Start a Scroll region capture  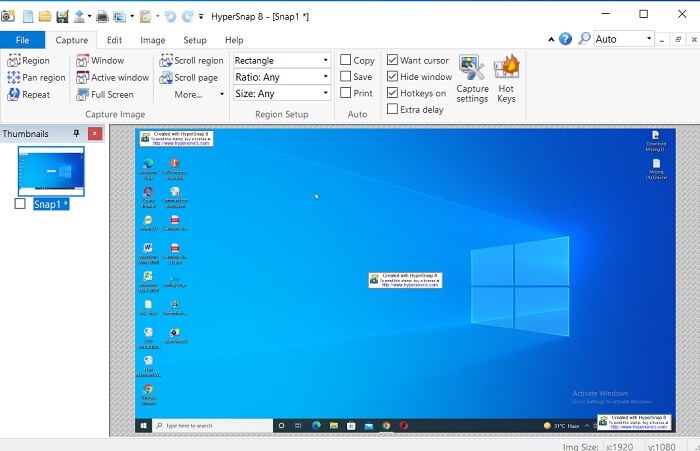point(192,60)
